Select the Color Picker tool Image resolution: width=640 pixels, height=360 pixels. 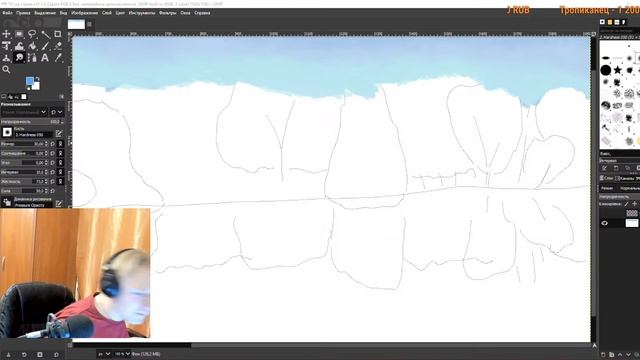click(x=58, y=58)
